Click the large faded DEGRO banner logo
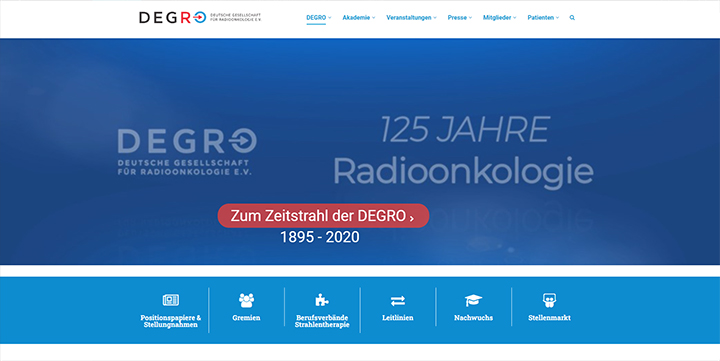 (x=187, y=152)
